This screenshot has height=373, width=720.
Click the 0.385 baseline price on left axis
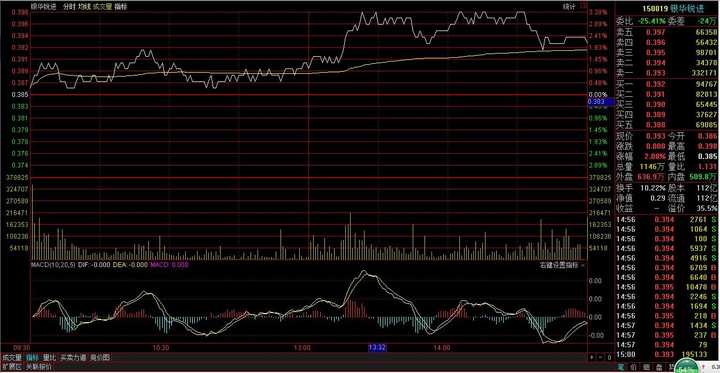pos(21,95)
